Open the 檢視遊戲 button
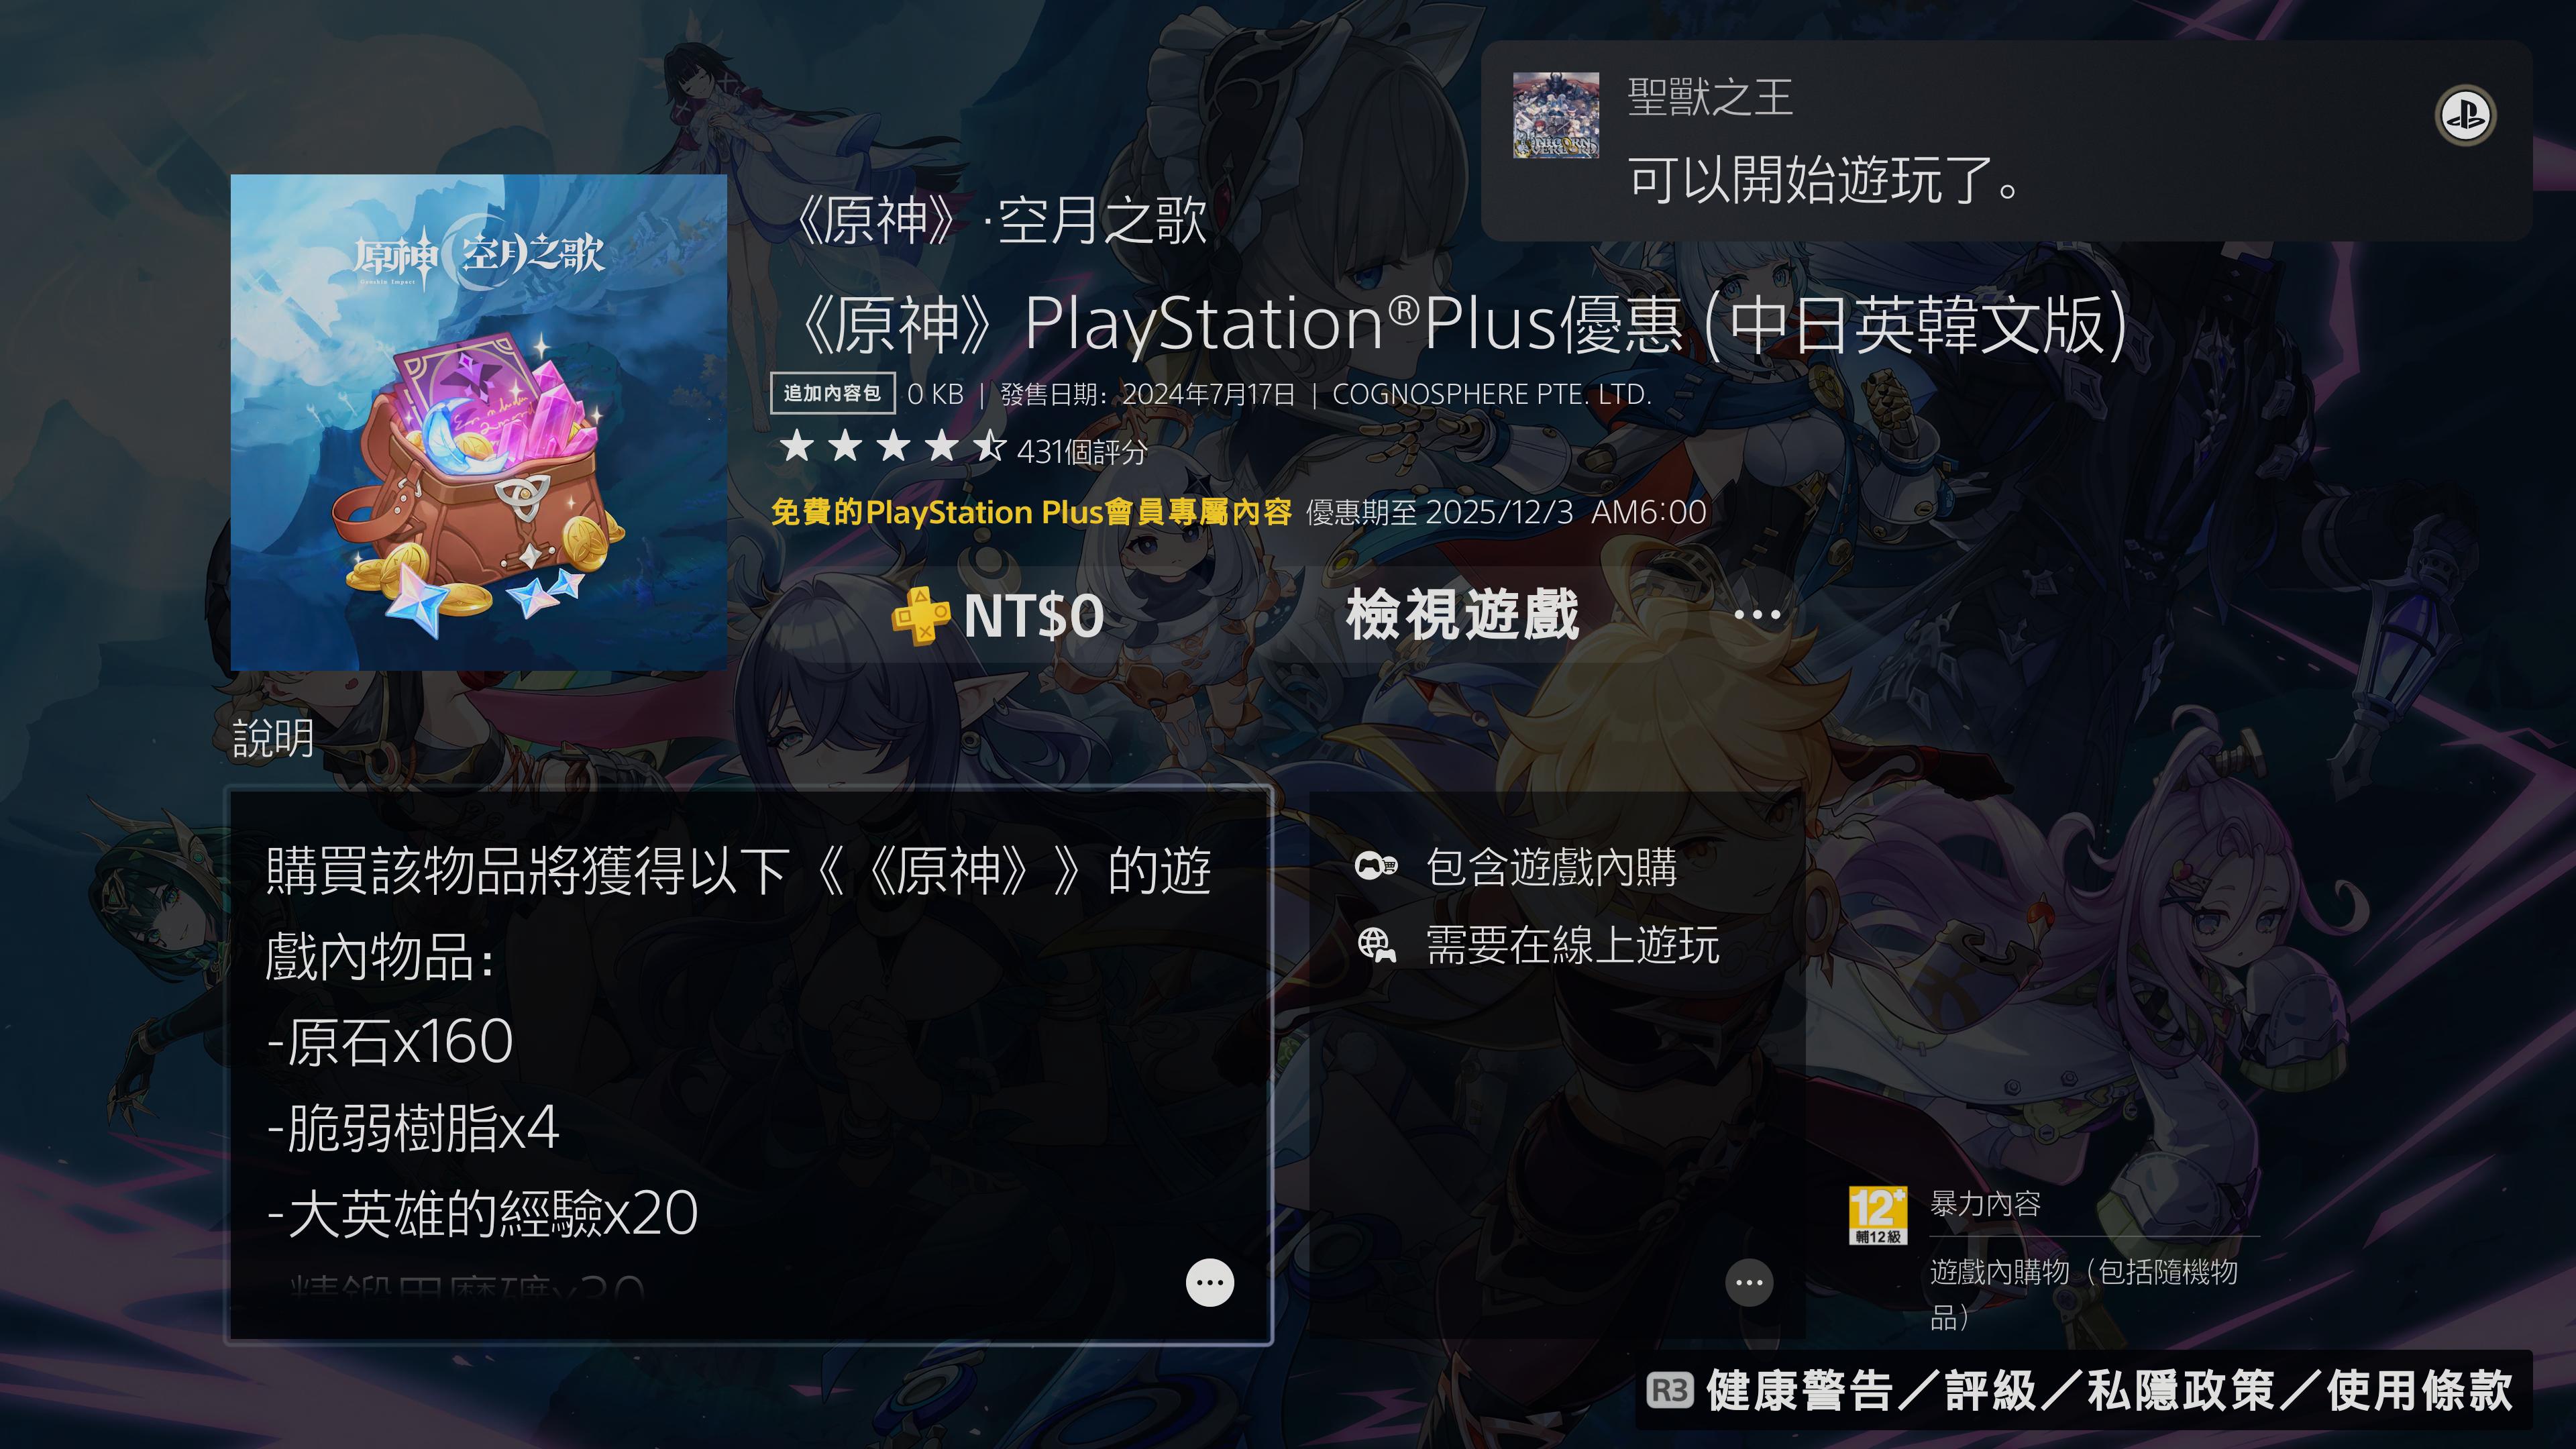 coord(1463,614)
